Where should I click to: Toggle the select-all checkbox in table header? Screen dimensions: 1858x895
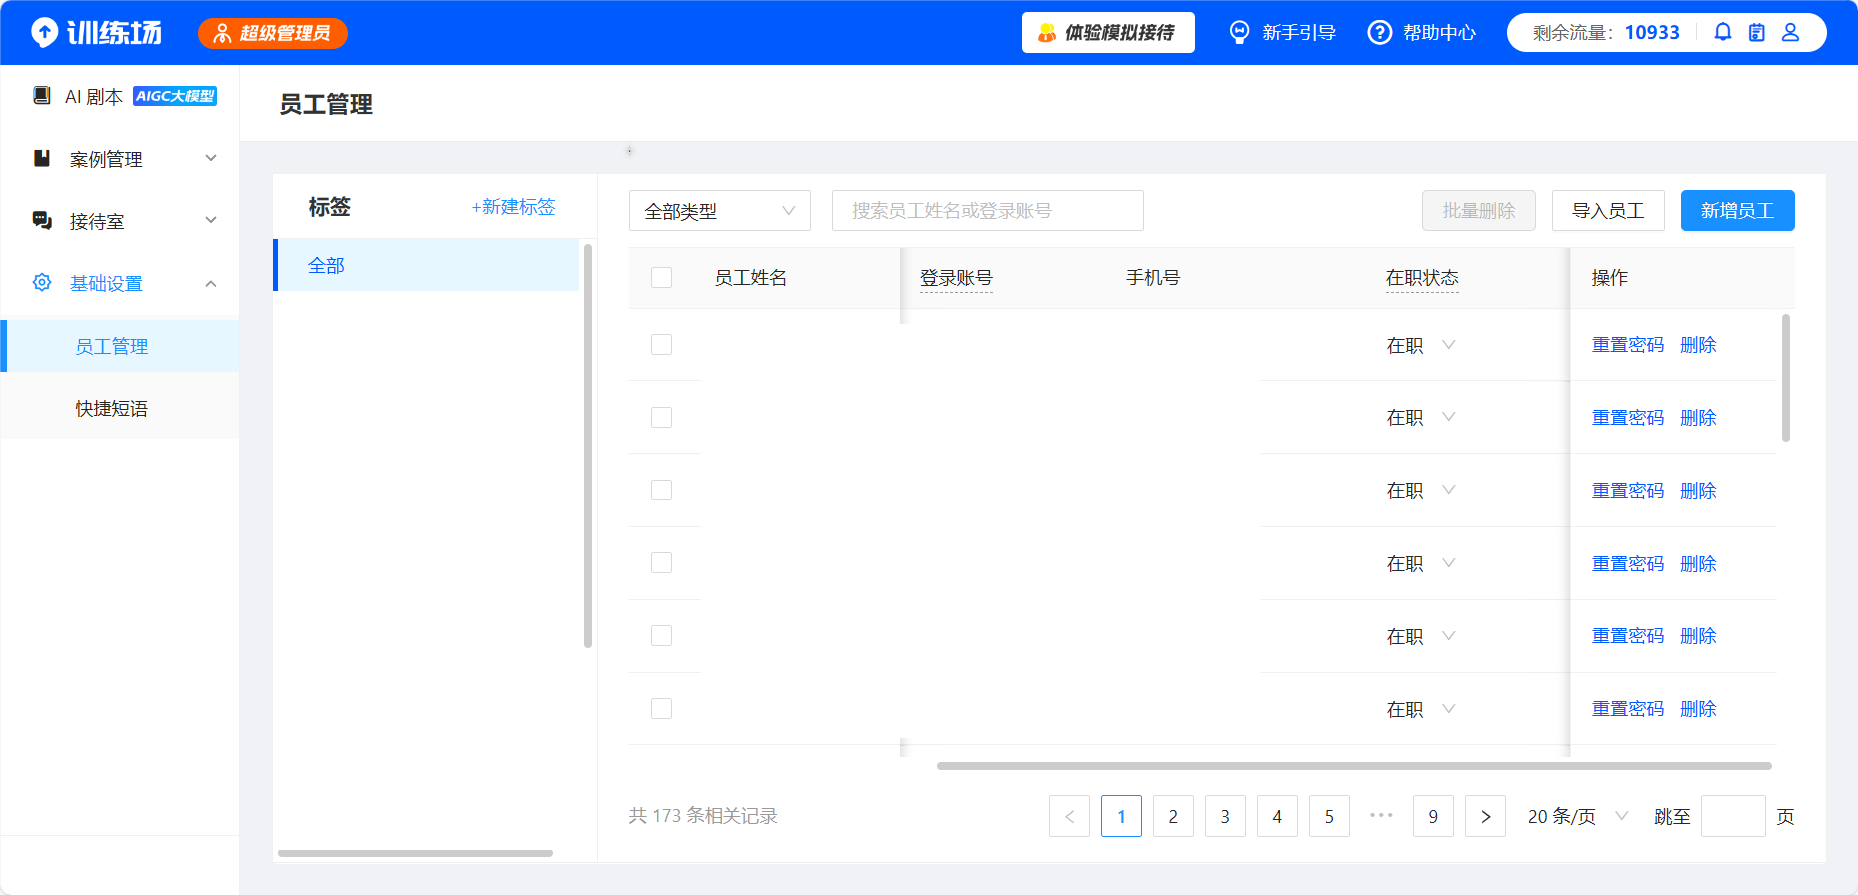coord(661,277)
